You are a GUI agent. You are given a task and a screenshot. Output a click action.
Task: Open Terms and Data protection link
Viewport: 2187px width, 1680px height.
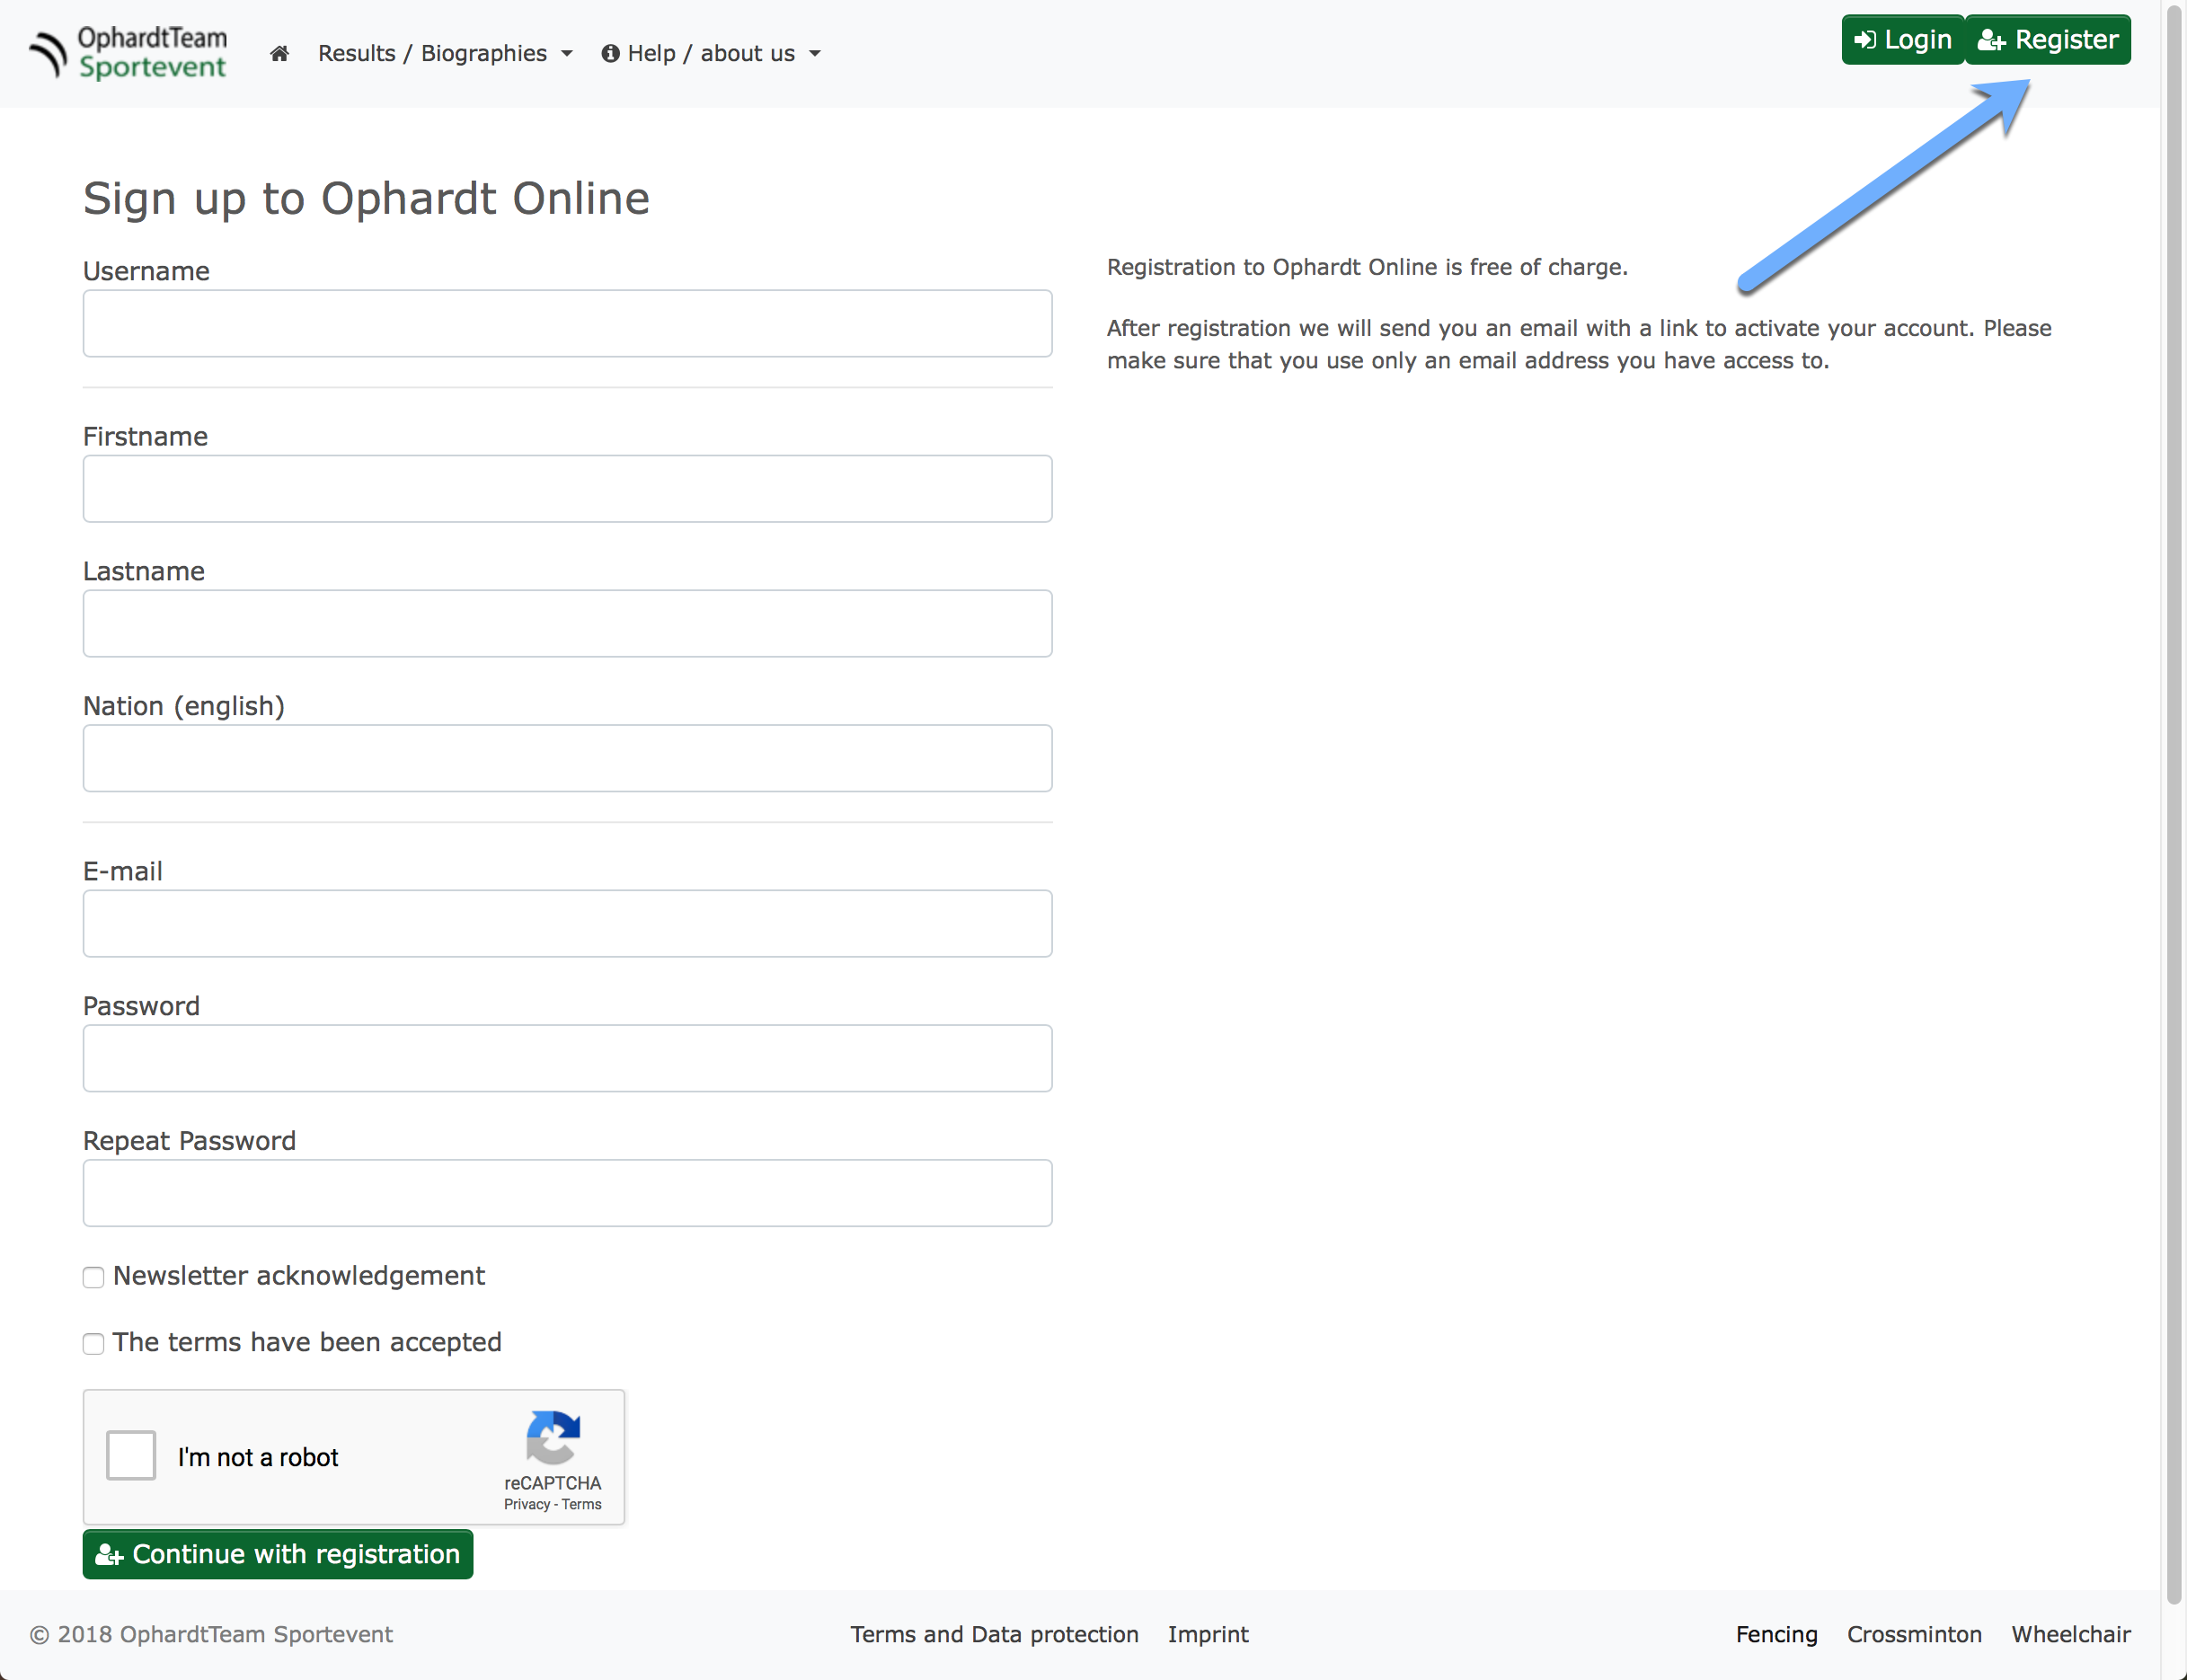point(994,1634)
